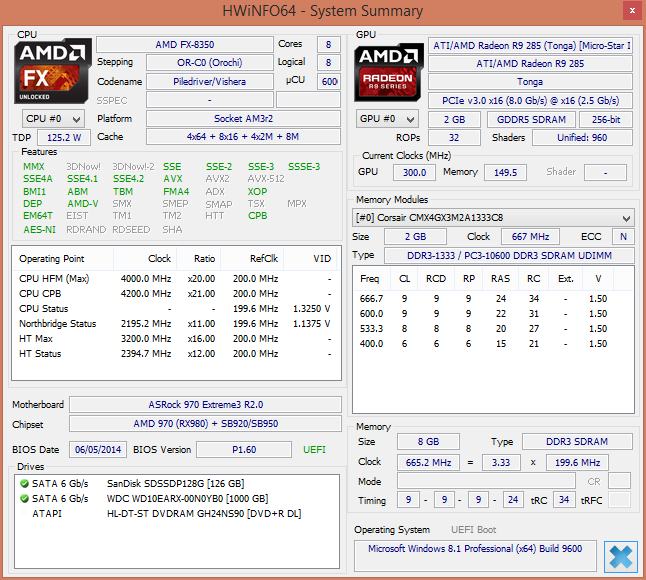Click the RefClk column header
This screenshot has height=580, width=646.
[x=252, y=259]
